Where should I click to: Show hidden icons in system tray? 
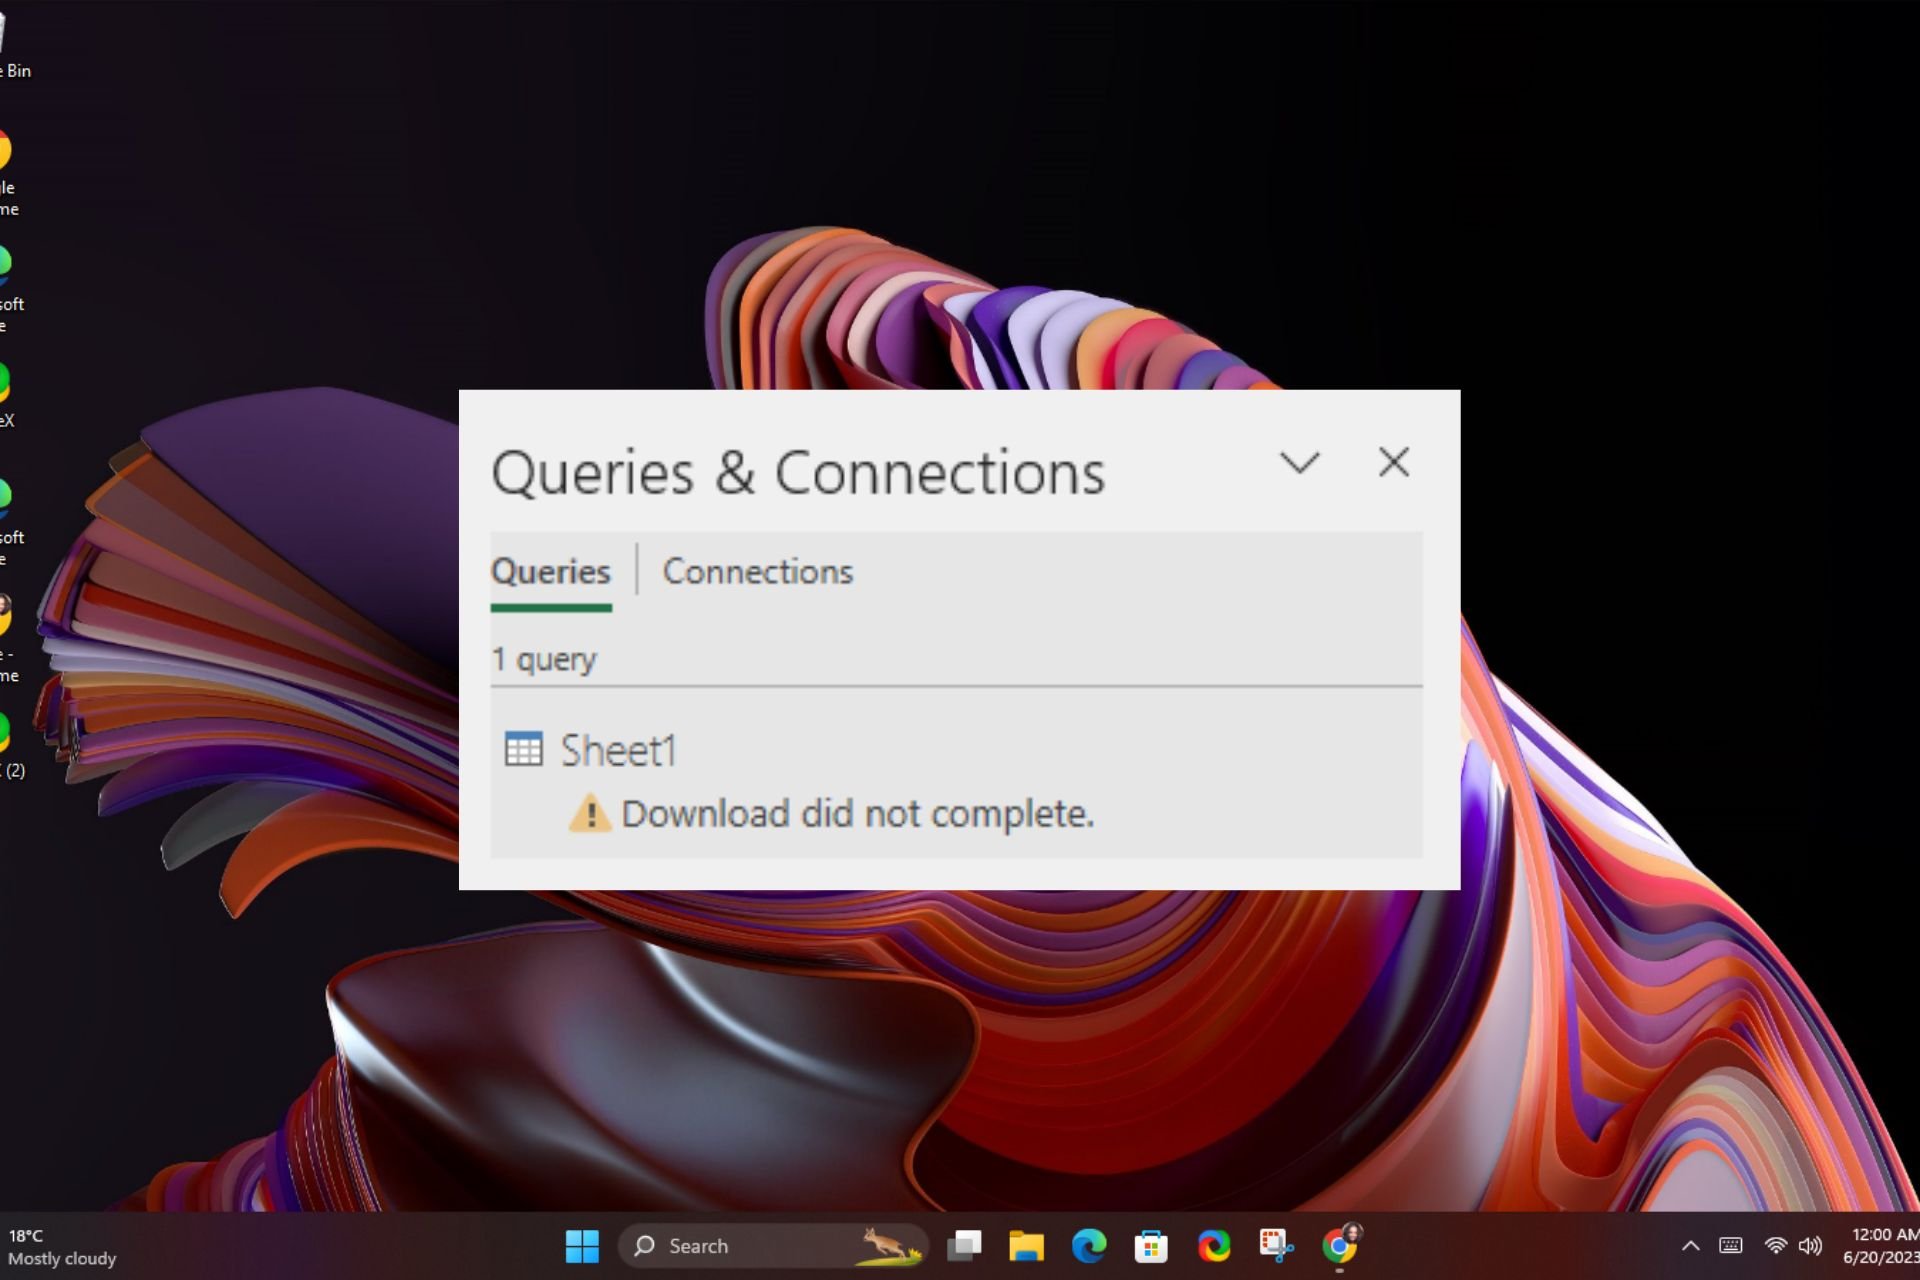point(1690,1246)
